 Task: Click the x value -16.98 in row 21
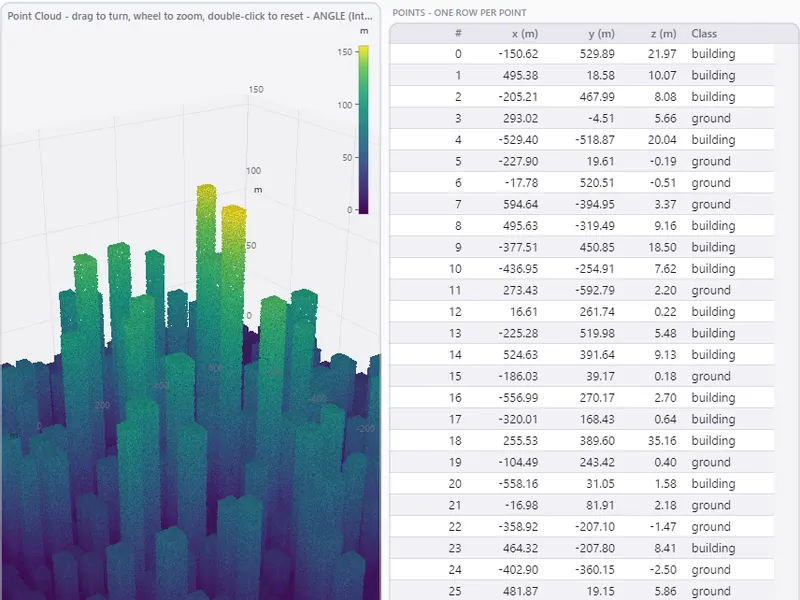(521, 505)
